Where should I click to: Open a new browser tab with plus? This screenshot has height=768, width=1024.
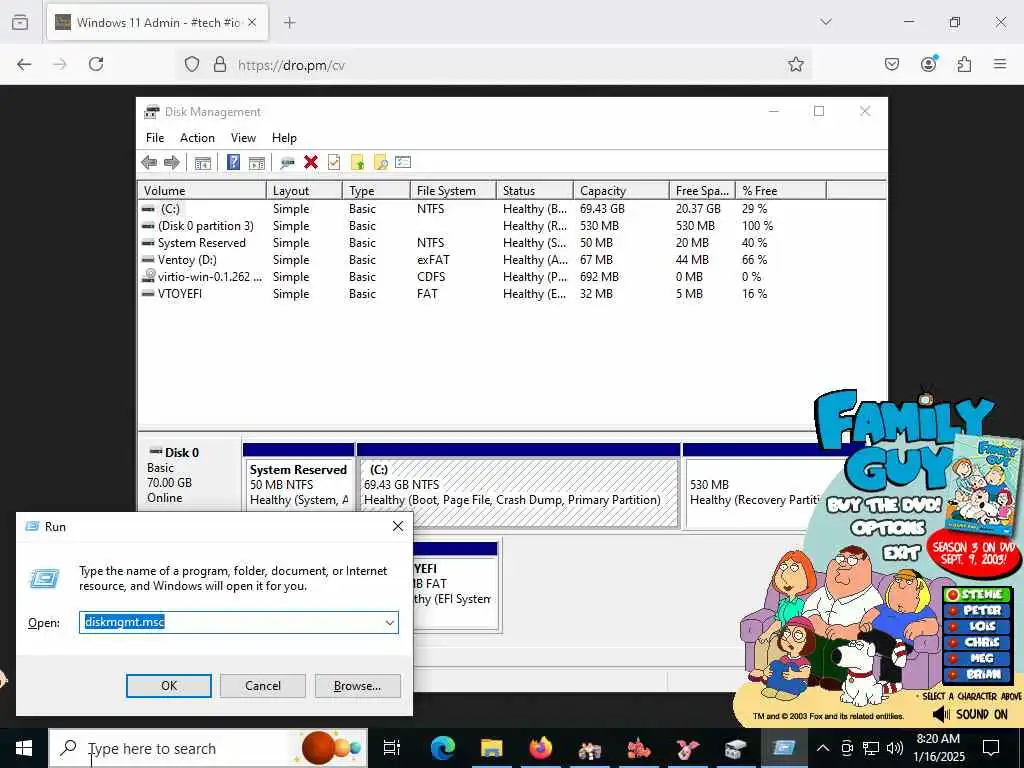point(290,23)
